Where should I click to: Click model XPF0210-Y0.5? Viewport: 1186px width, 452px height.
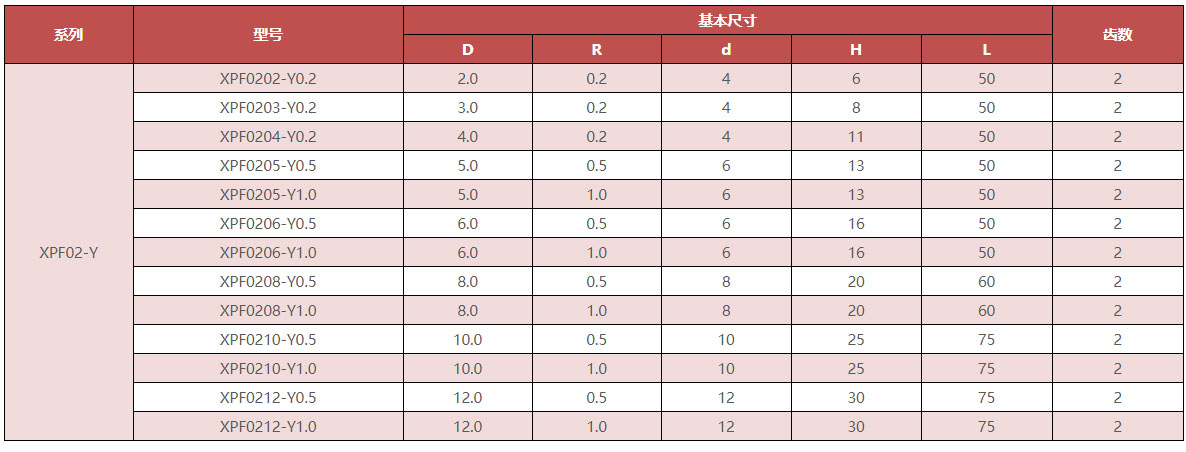(268, 340)
